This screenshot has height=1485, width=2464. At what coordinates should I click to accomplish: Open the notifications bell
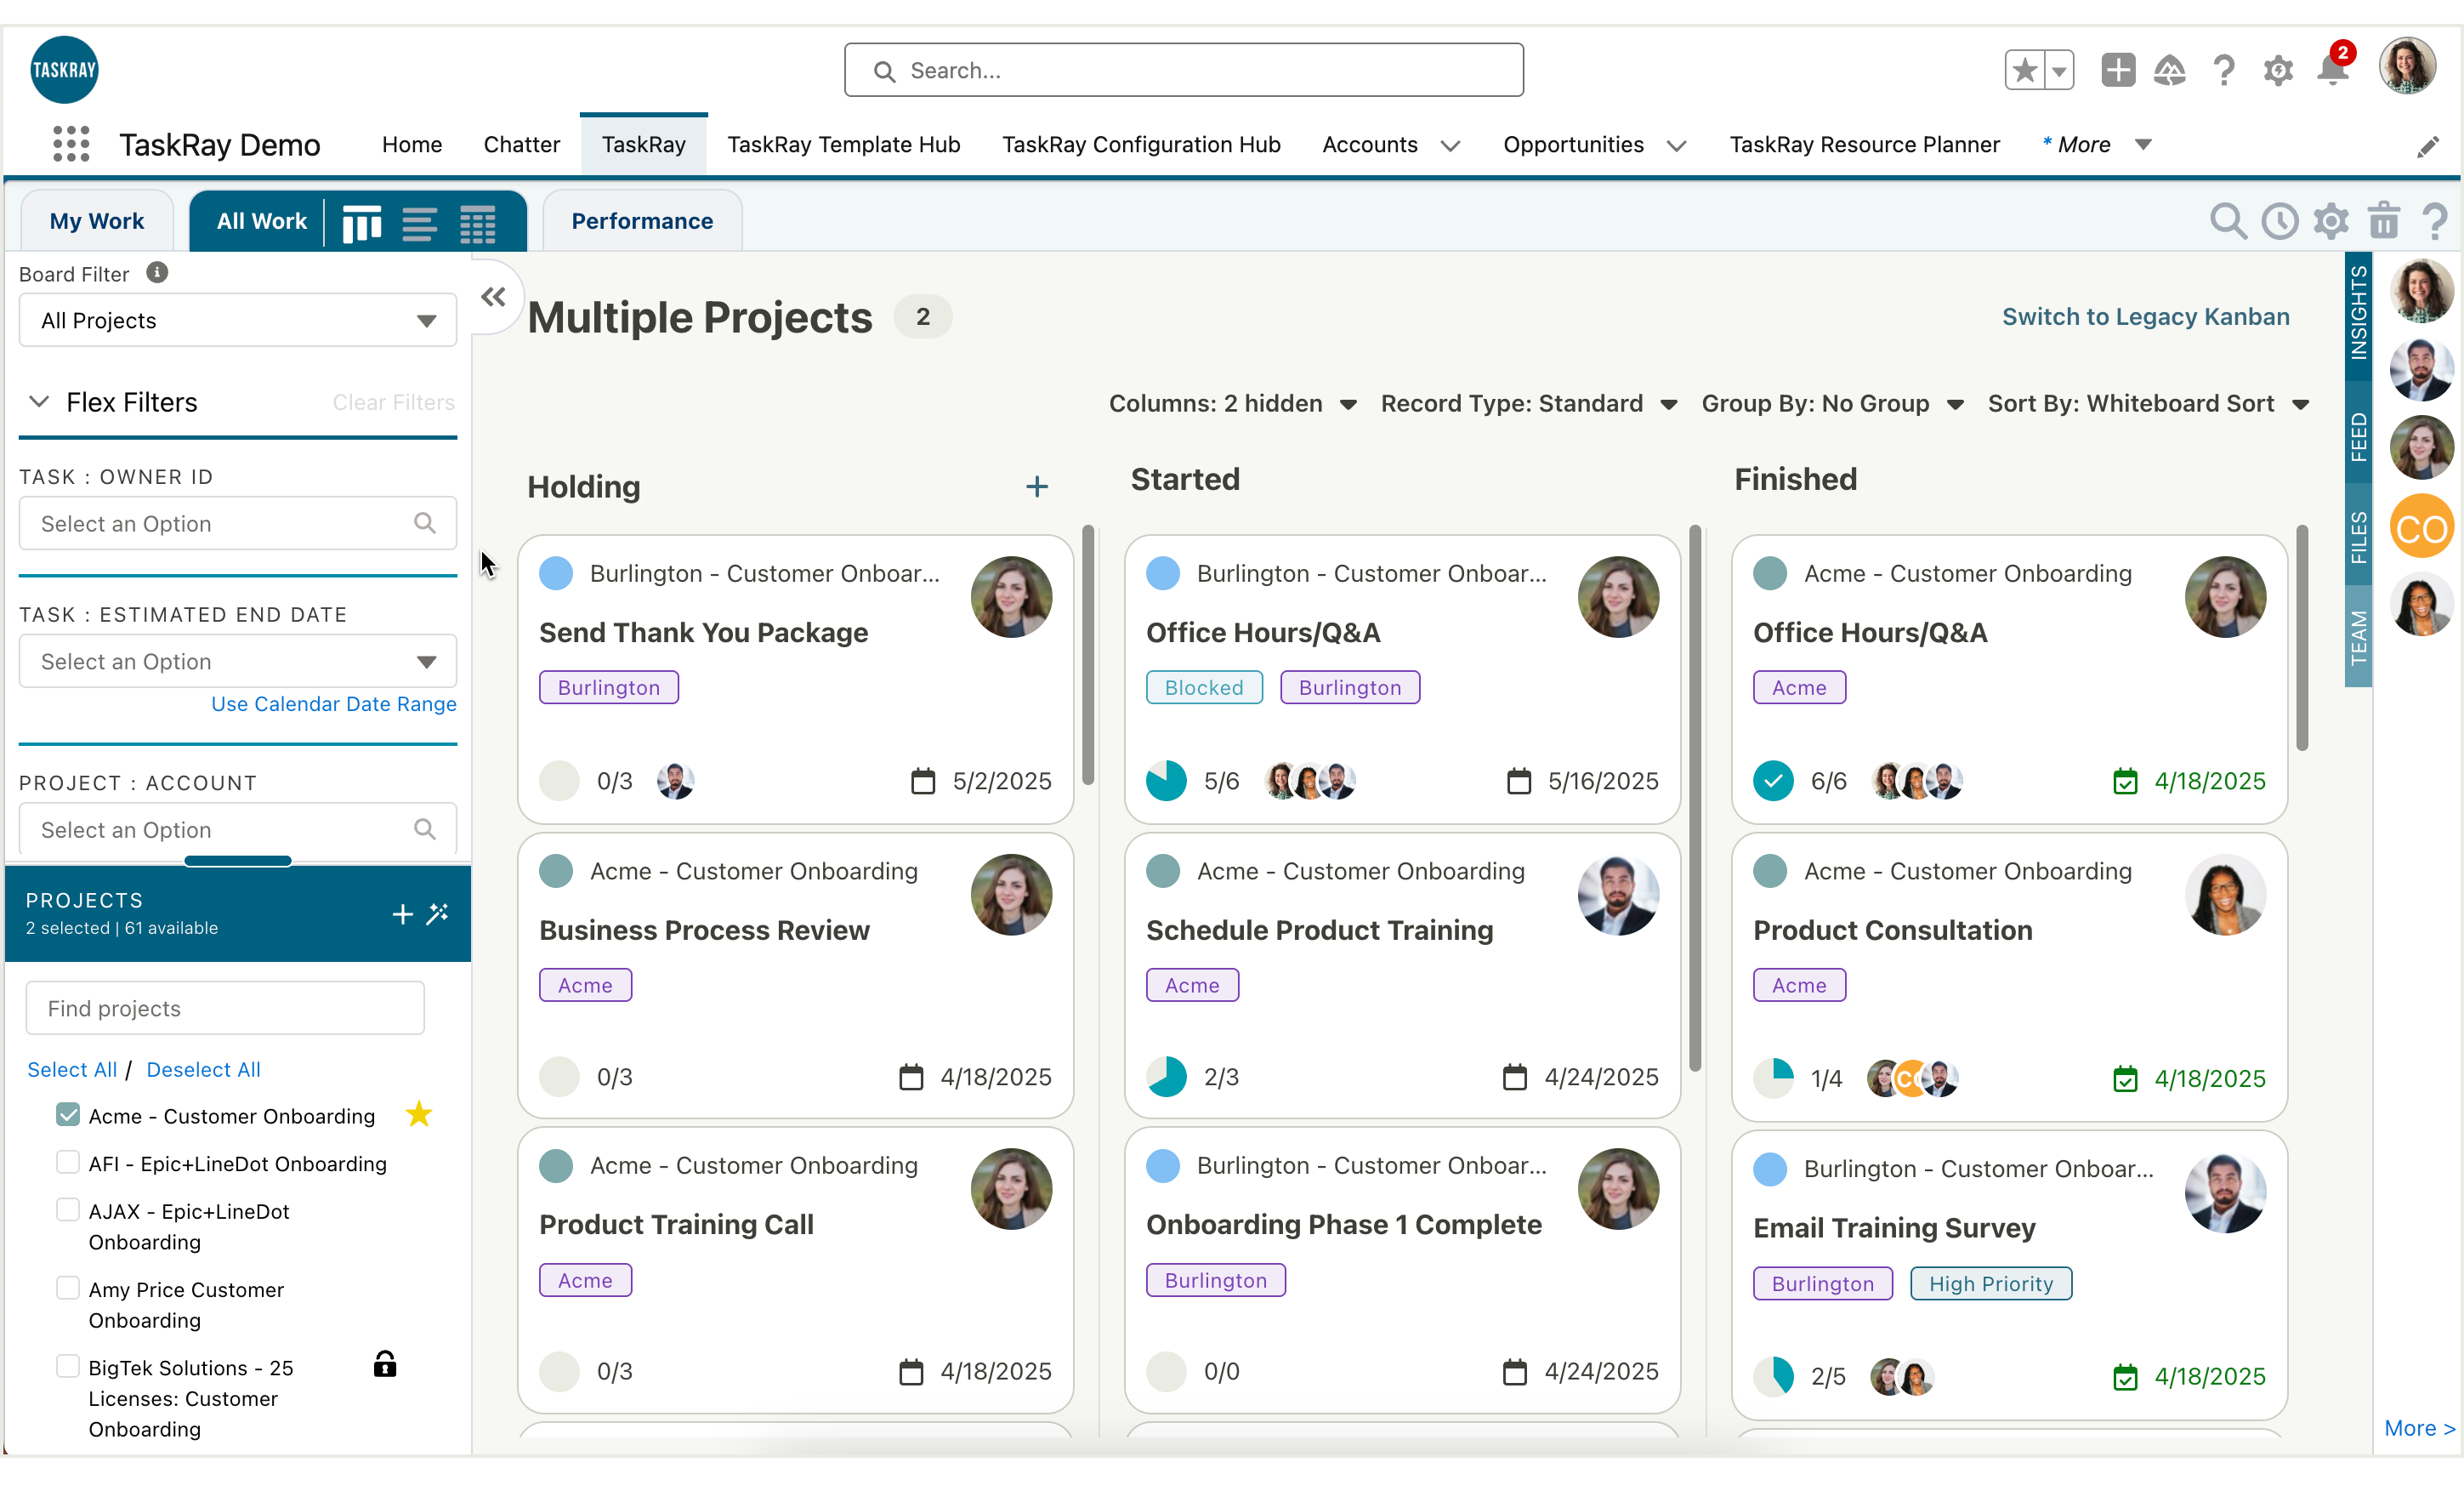2333,70
